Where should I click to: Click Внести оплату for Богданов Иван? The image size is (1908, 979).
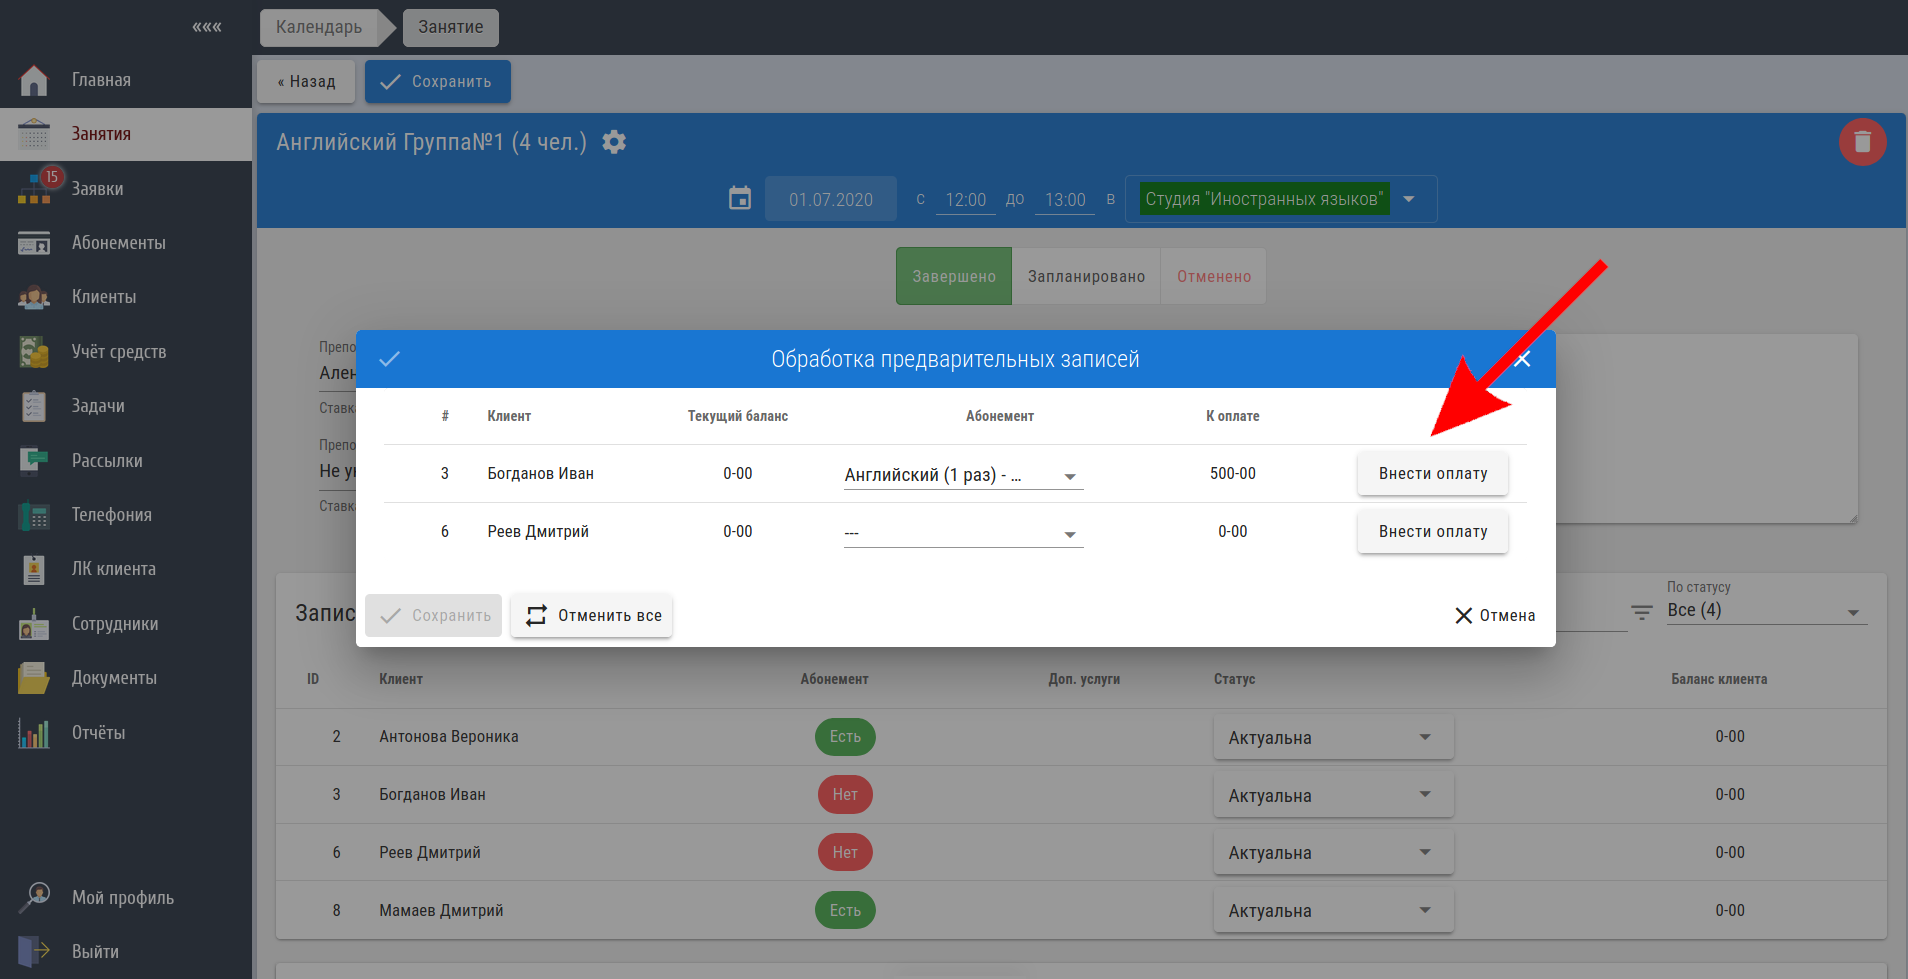(x=1433, y=474)
